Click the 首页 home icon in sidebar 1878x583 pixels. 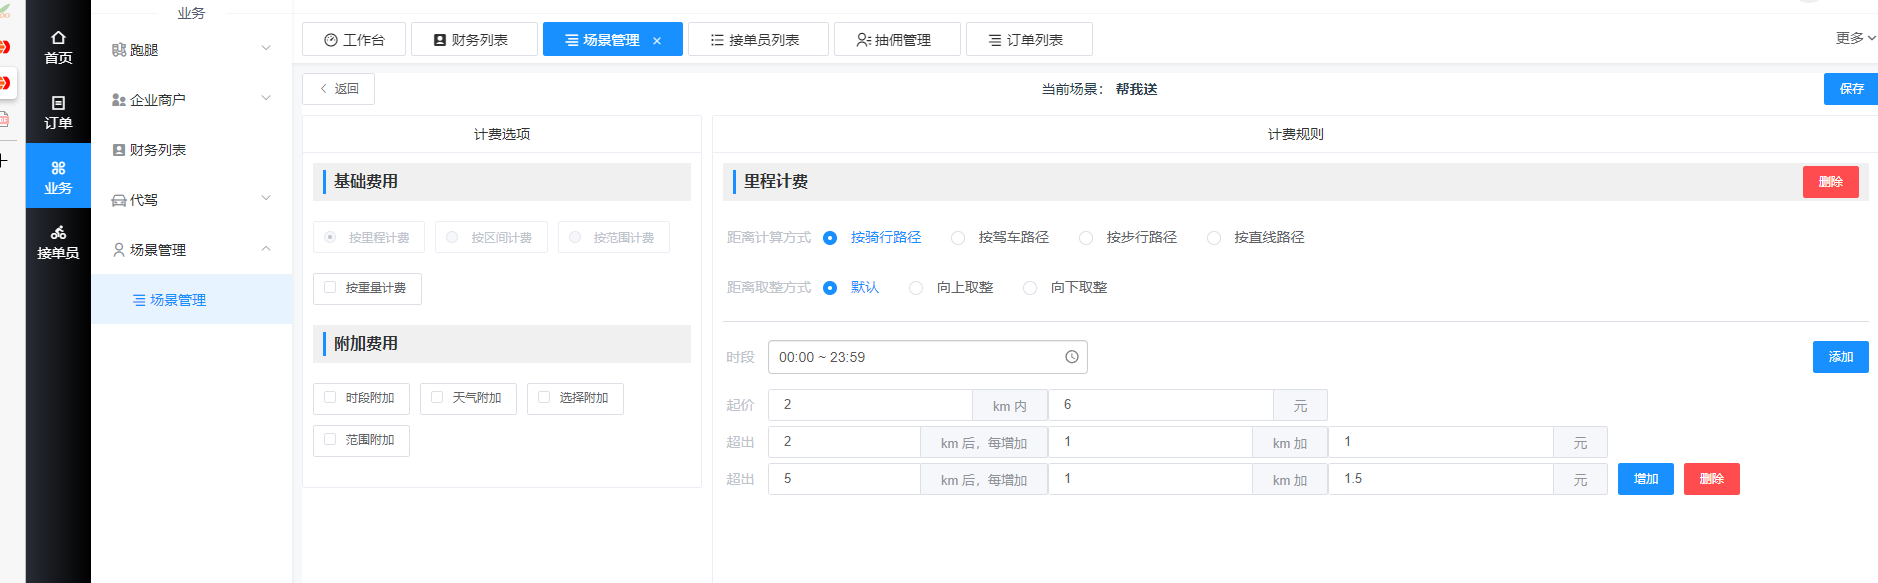(58, 38)
